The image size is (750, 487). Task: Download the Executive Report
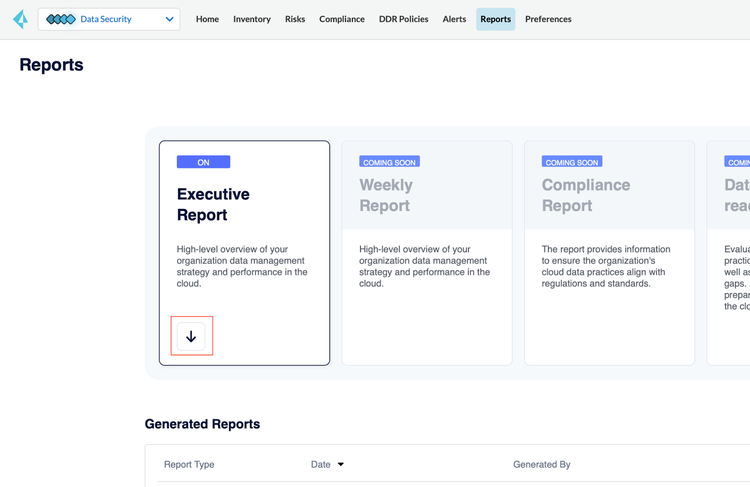click(191, 337)
